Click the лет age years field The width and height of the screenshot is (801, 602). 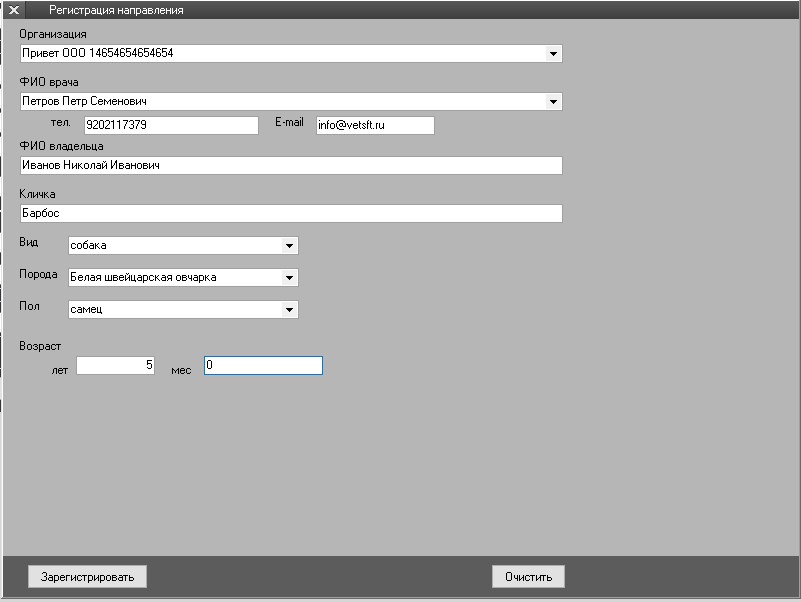point(115,366)
